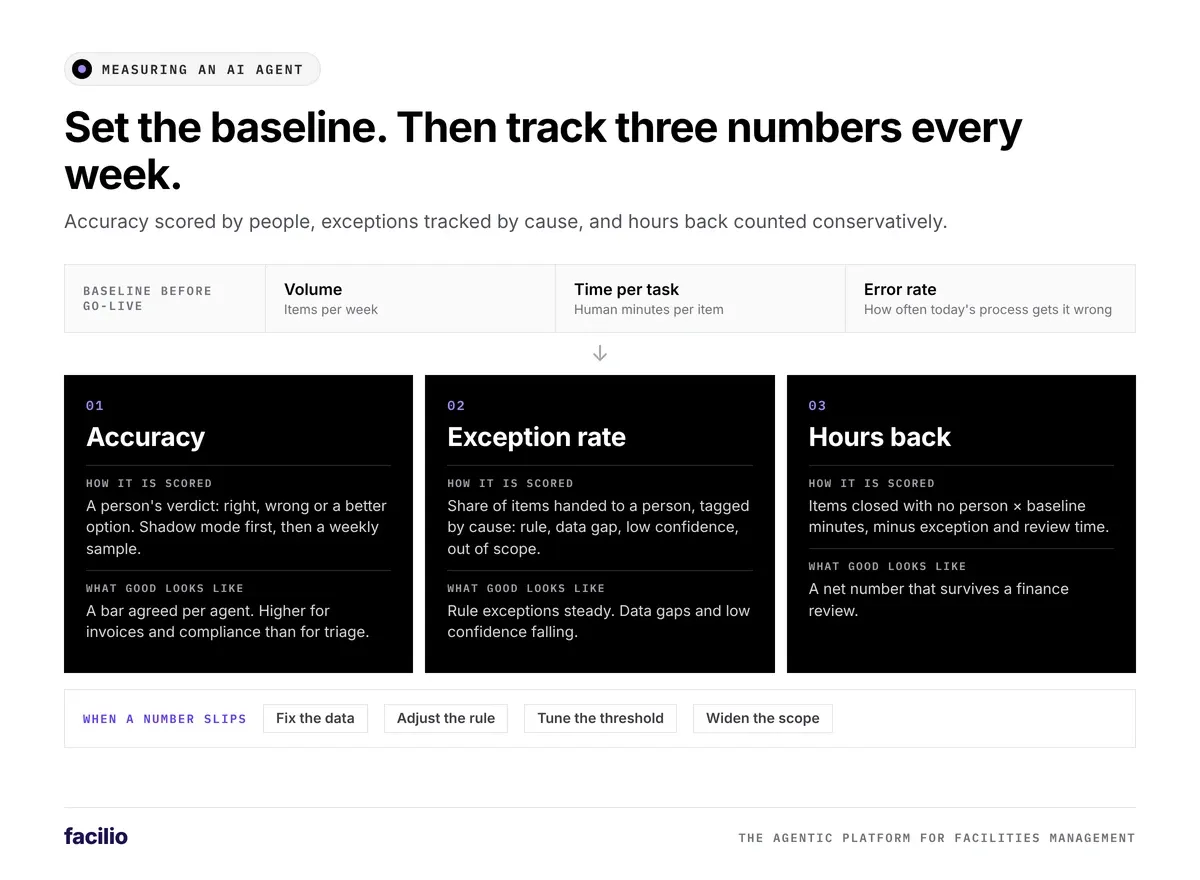Click the 03 number label

[x=817, y=405]
